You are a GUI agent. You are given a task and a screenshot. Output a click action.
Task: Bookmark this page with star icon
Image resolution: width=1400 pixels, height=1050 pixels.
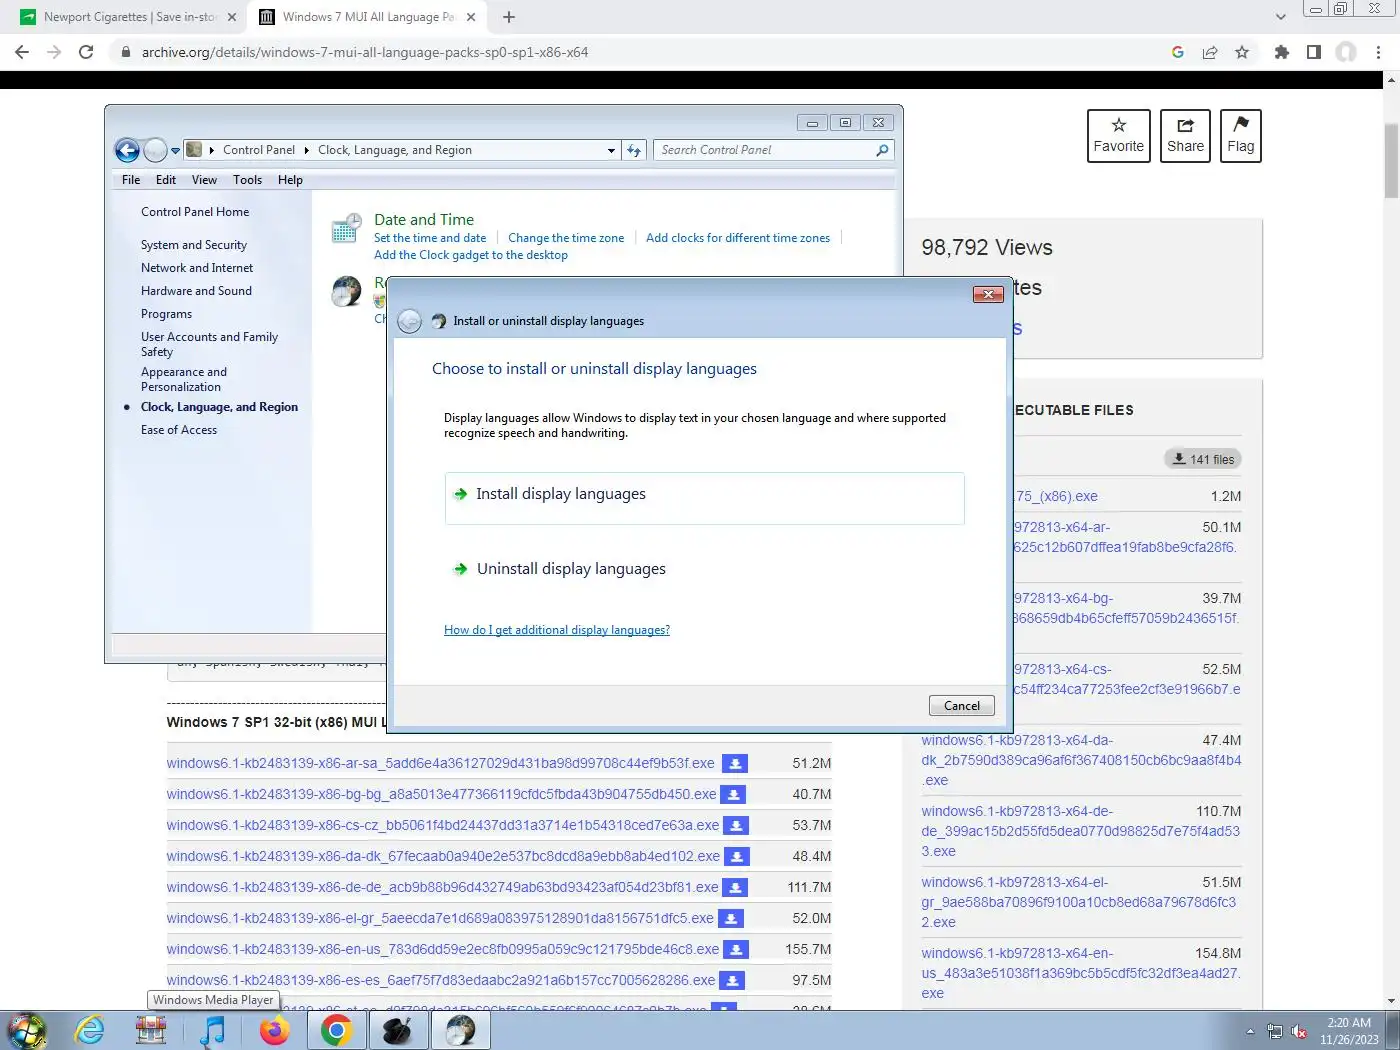coord(1242,52)
